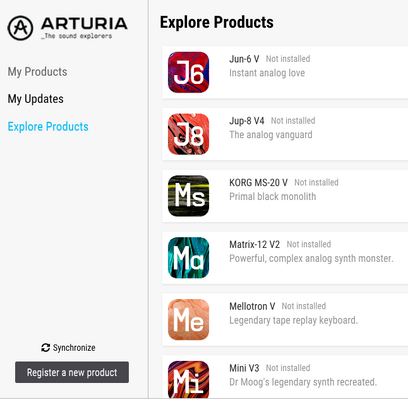Viewport: 408px width, 400px height.
Task: Click 'The analog vanguard' description
Action: [271, 135]
